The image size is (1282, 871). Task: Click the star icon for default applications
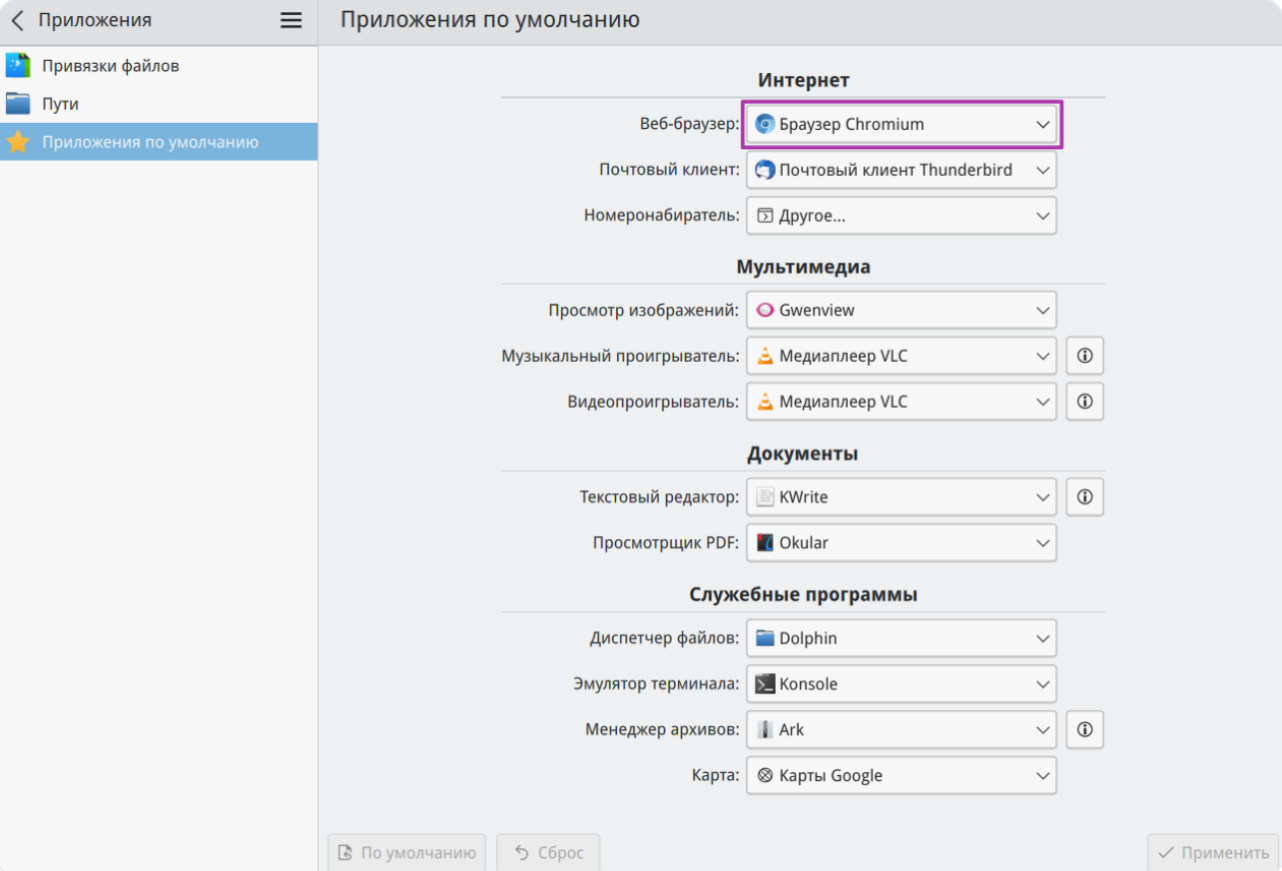click(18, 142)
